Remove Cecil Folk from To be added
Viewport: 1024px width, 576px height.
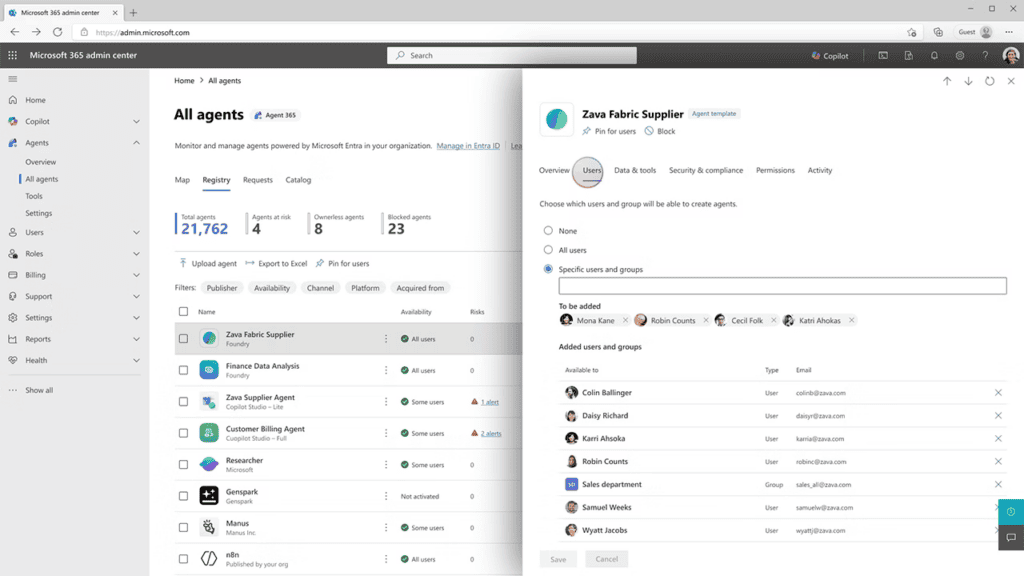(x=773, y=321)
